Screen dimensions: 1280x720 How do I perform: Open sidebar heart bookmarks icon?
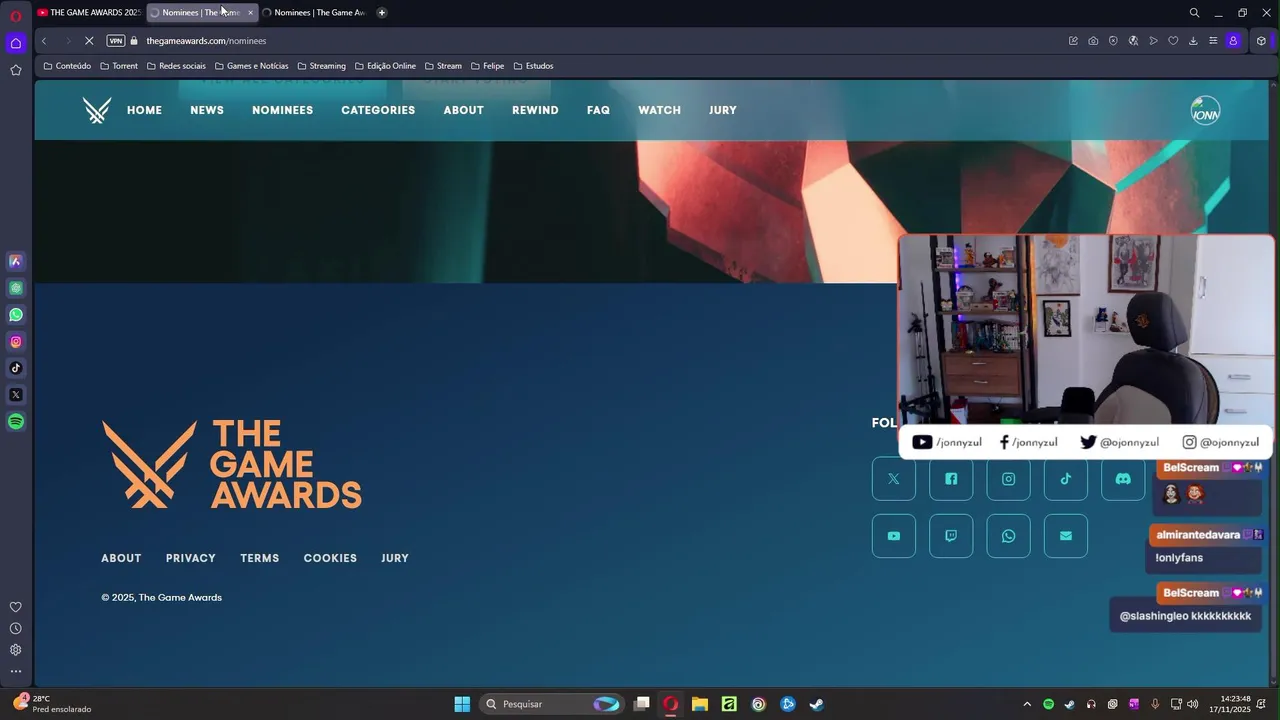(x=16, y=607)
